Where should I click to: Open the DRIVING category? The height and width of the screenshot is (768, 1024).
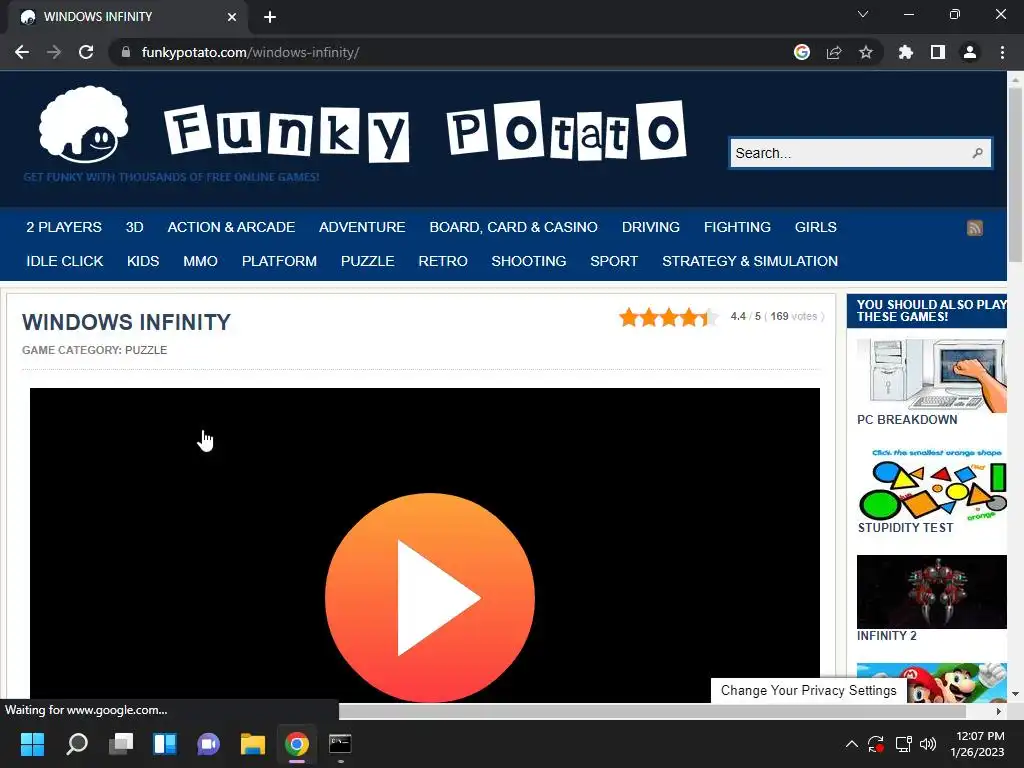[650, 227]
